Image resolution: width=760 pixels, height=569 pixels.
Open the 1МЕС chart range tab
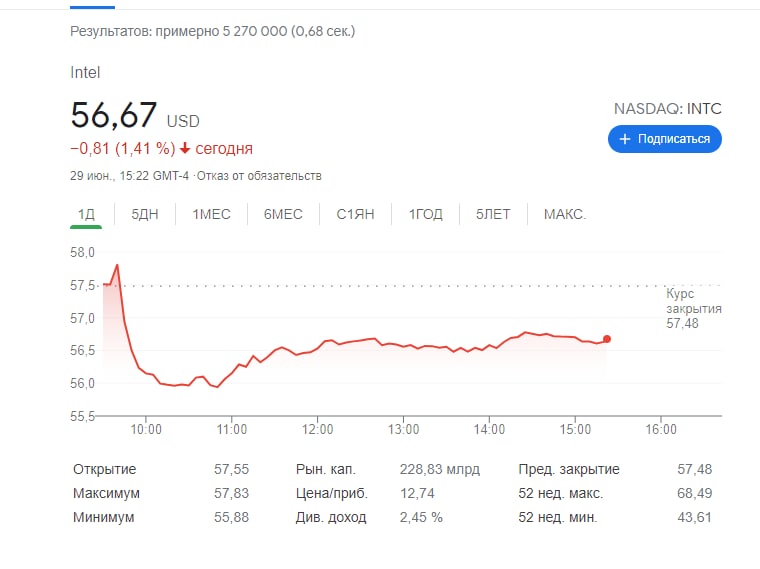pyautogui.click(x=211, y=214)
